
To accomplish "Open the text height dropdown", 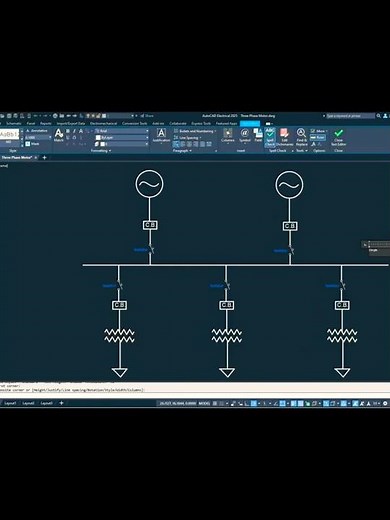I will click(38, 137).
